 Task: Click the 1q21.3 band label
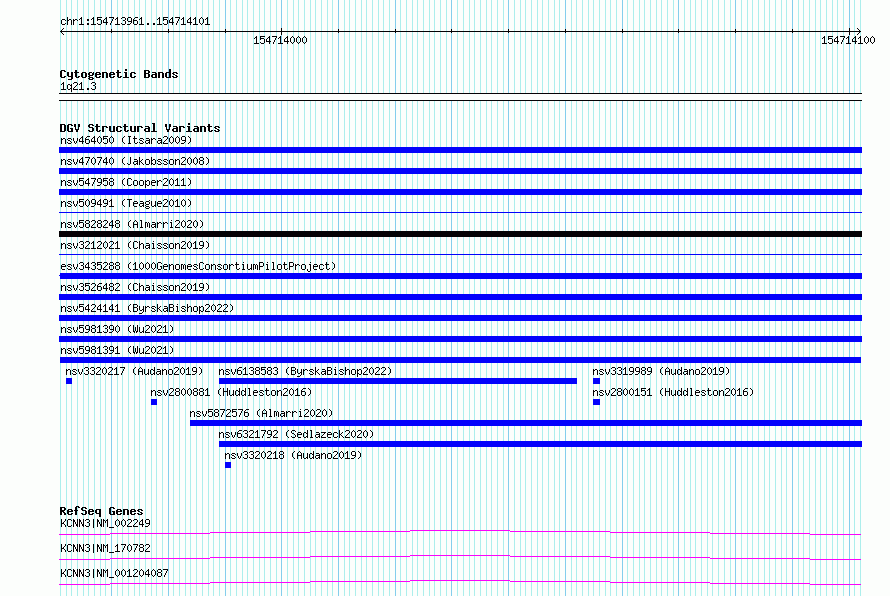[78, 86]
